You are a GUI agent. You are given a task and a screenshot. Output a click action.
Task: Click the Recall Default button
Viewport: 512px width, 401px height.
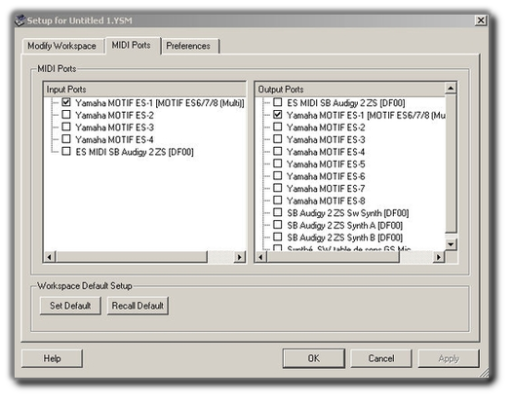pos(138,306)
